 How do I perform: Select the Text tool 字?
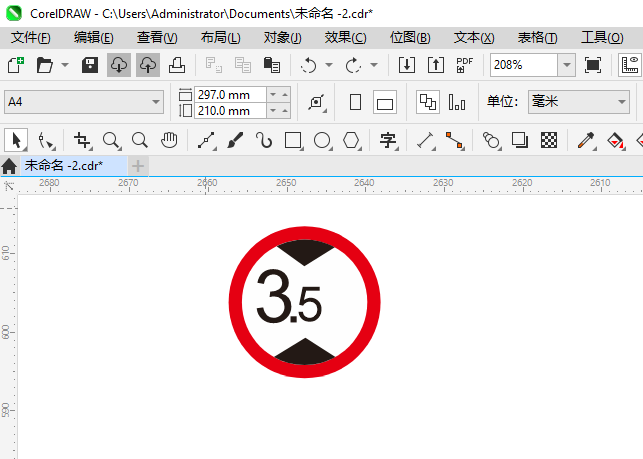388,140
